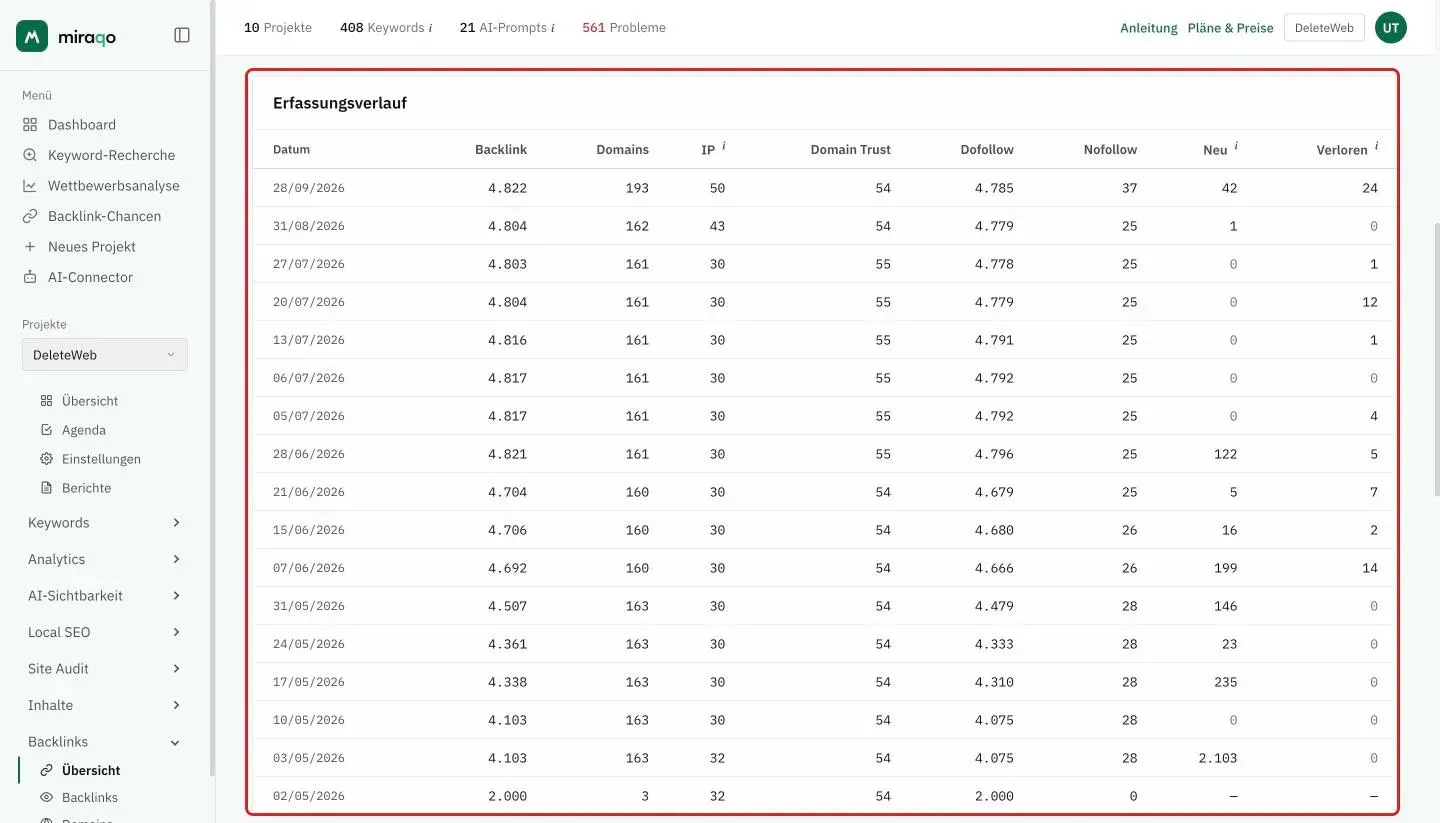Image resolution: width=1440 pixels, height=823 pixels.
Task: Click the 408 Keywords counter
Action: pos(386,28)
